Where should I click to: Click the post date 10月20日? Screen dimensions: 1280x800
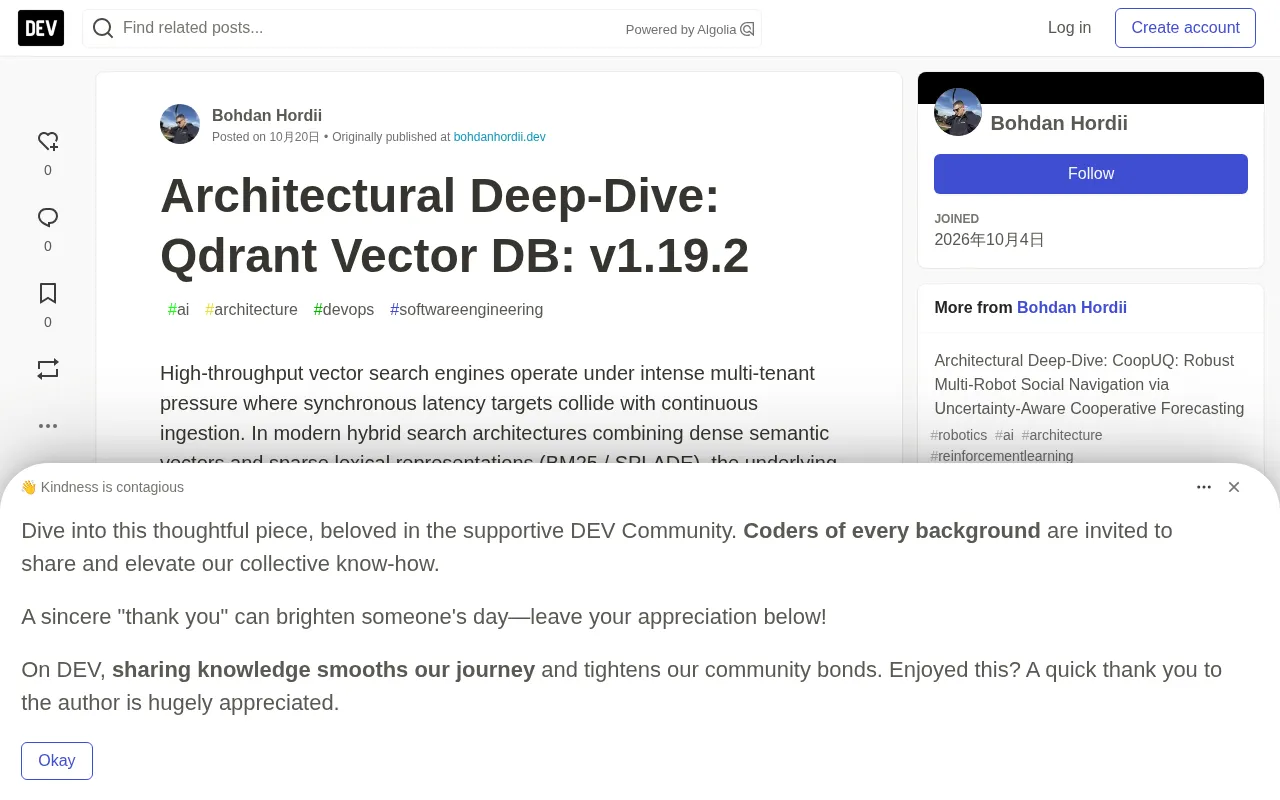tap(294, 137)
